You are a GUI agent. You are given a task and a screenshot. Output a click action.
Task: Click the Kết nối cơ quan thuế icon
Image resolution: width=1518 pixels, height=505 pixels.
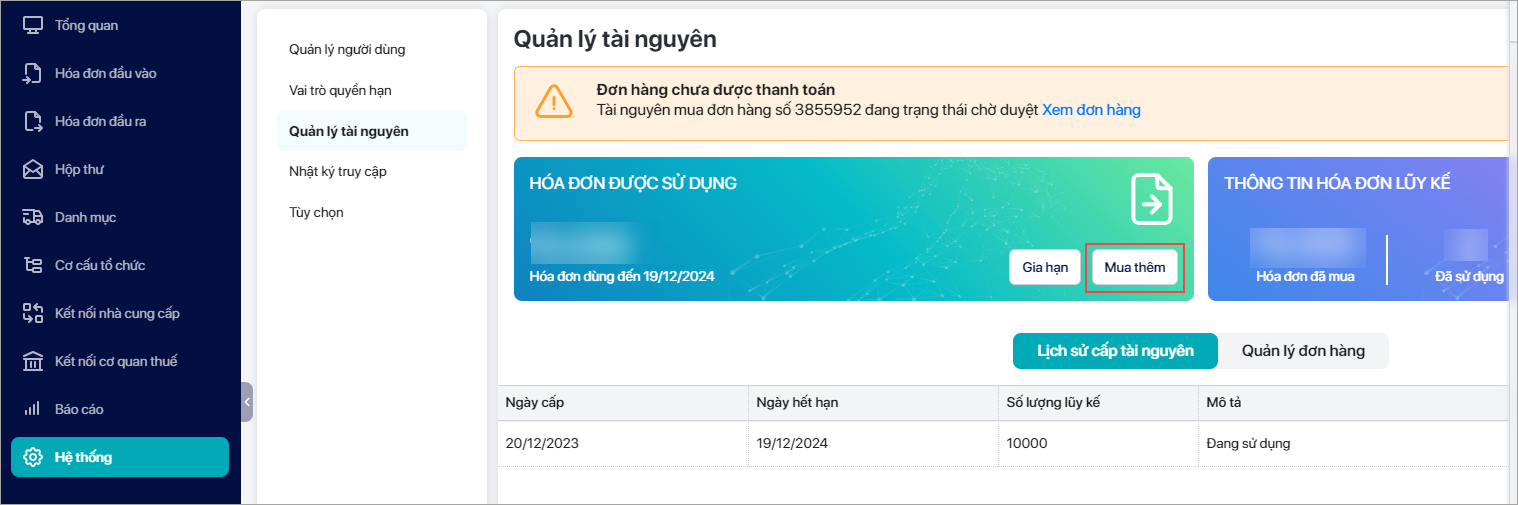click(x=33, y=361)
